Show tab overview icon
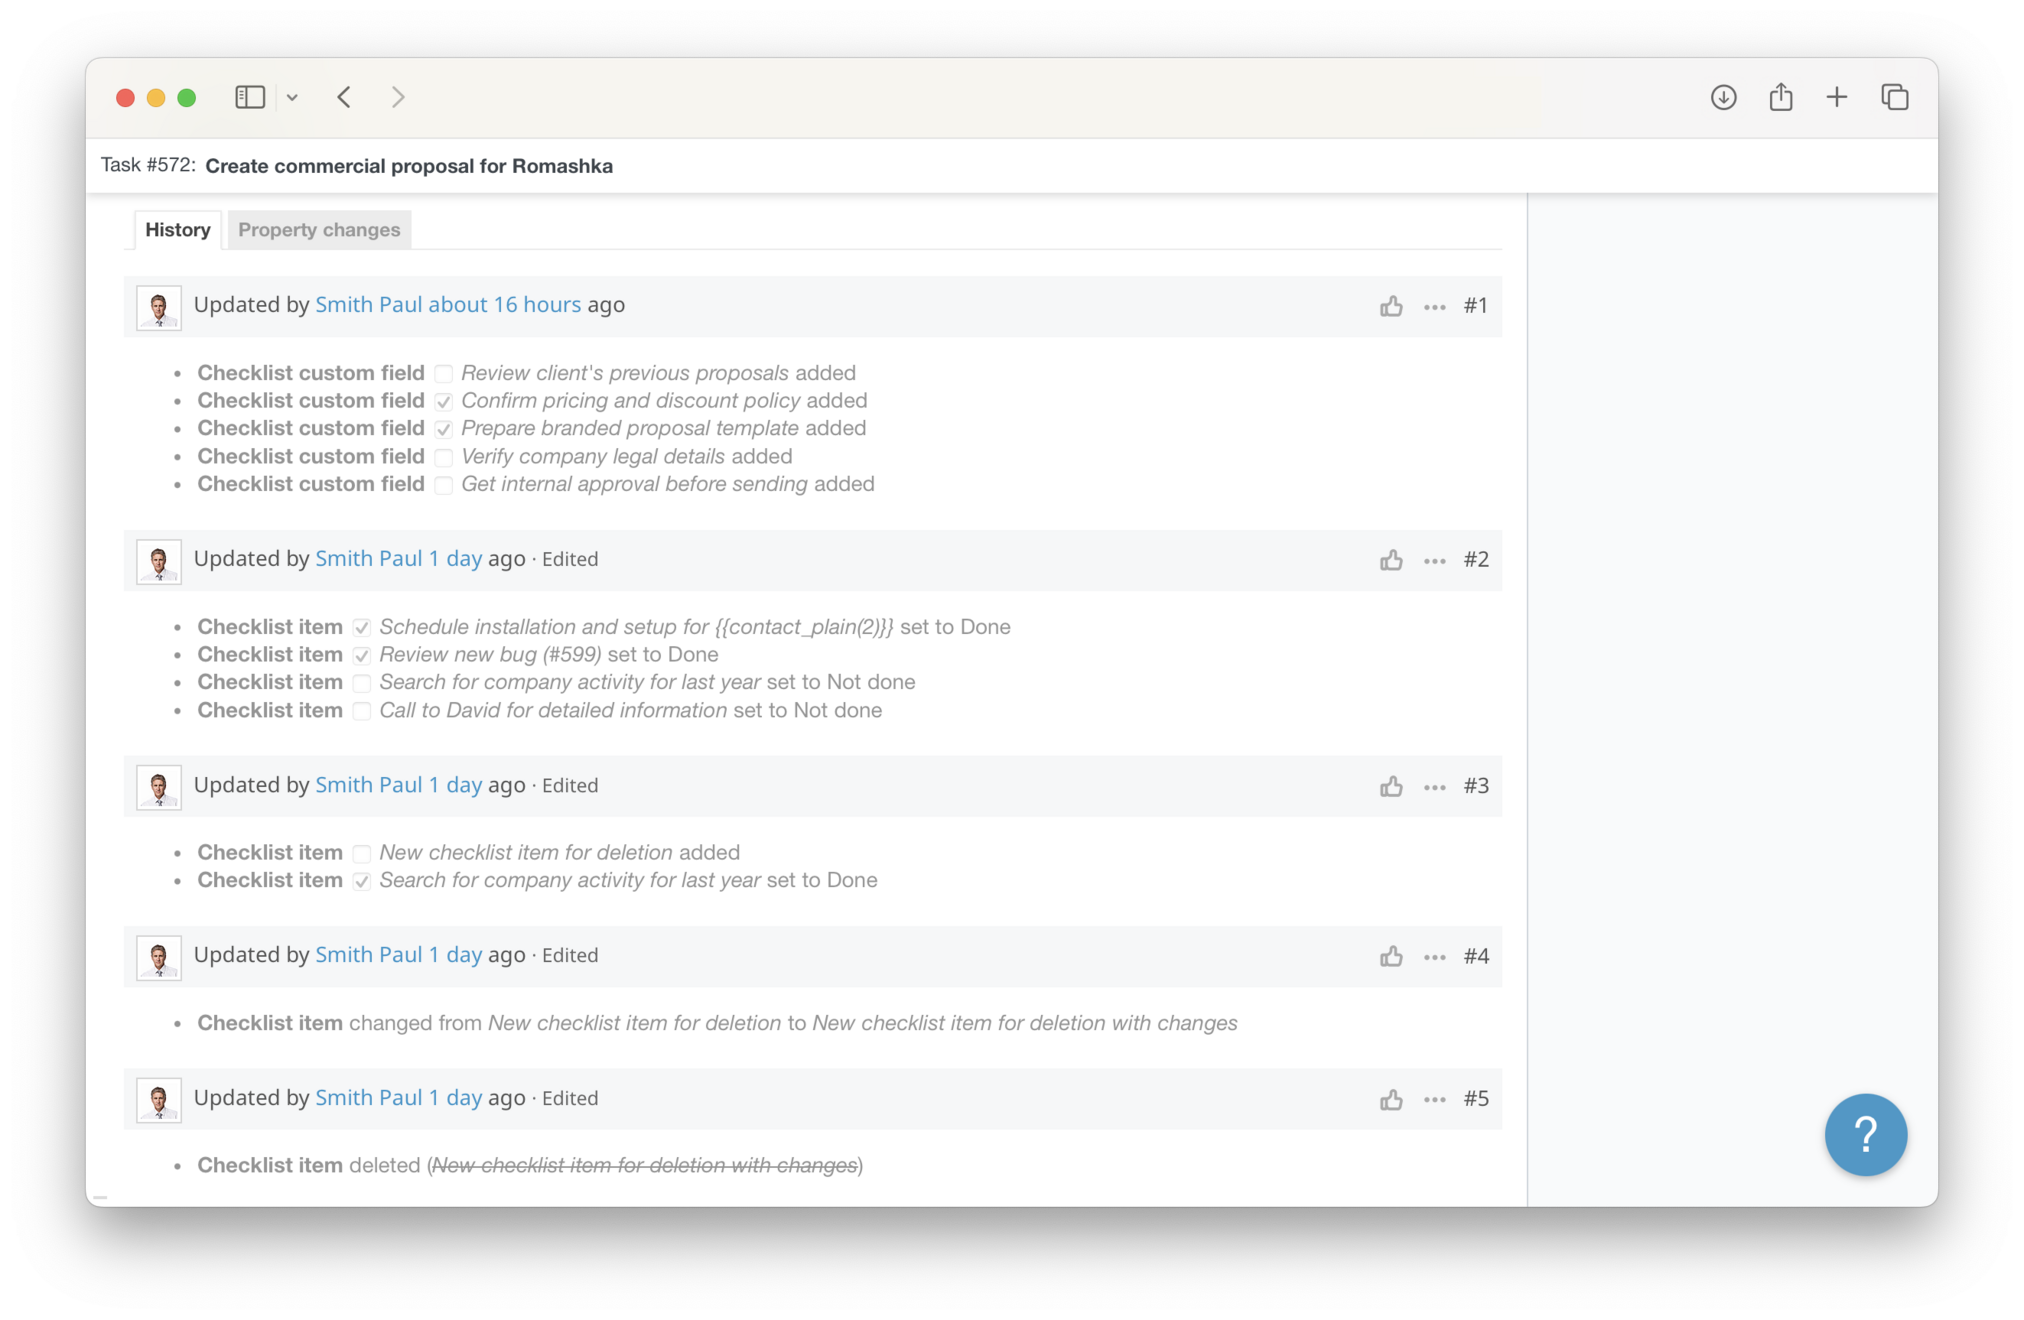Viewport: 2024px width, 1320px height. (x=1894, y=97)
